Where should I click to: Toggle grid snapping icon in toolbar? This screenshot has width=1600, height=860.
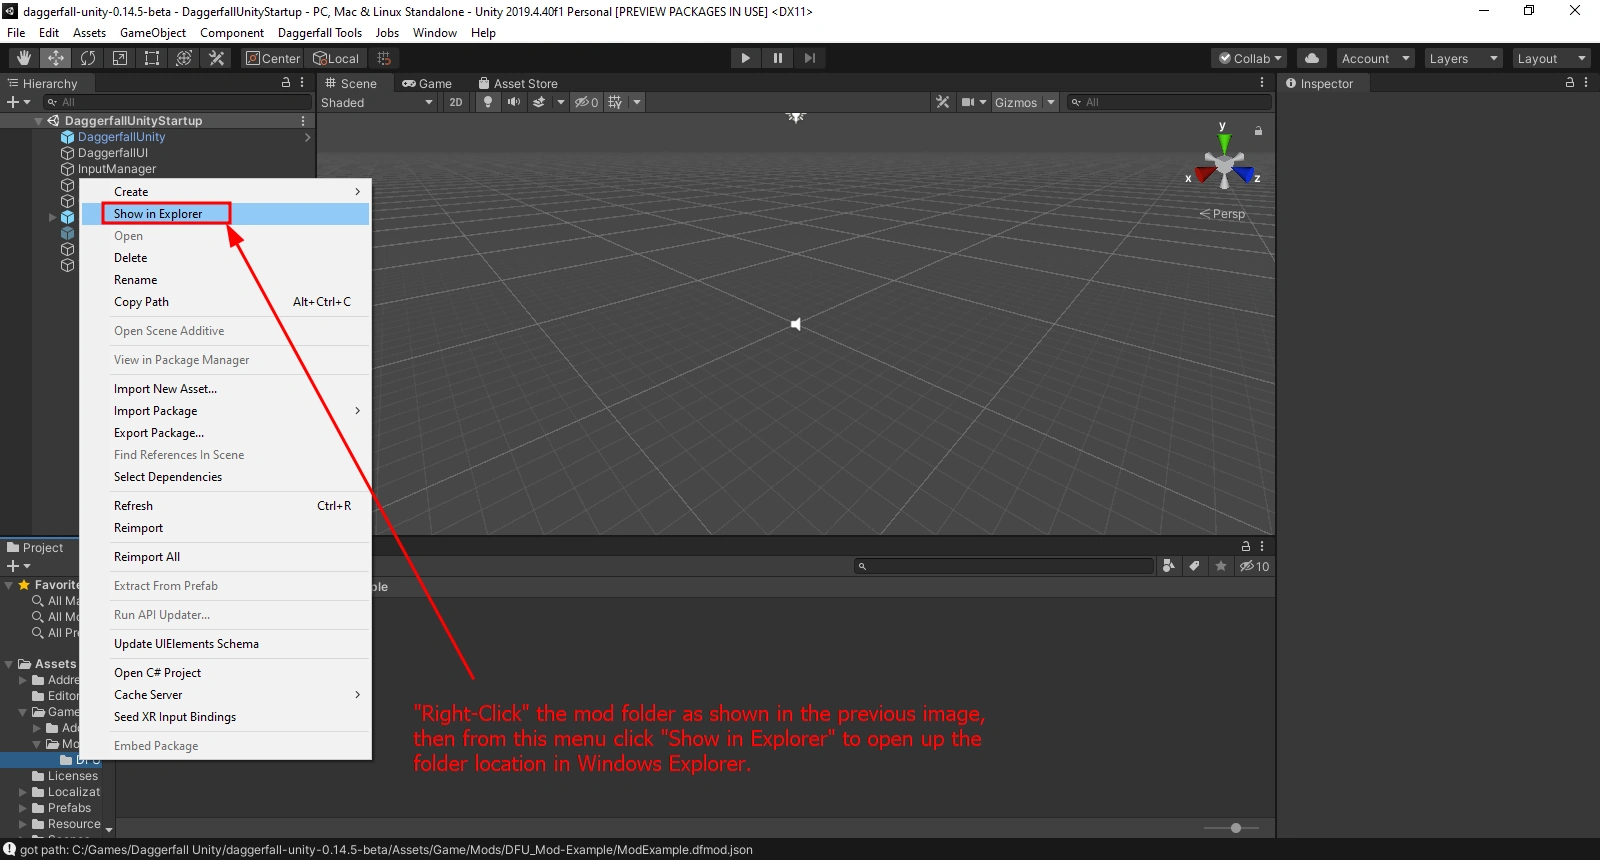(384, 58)
